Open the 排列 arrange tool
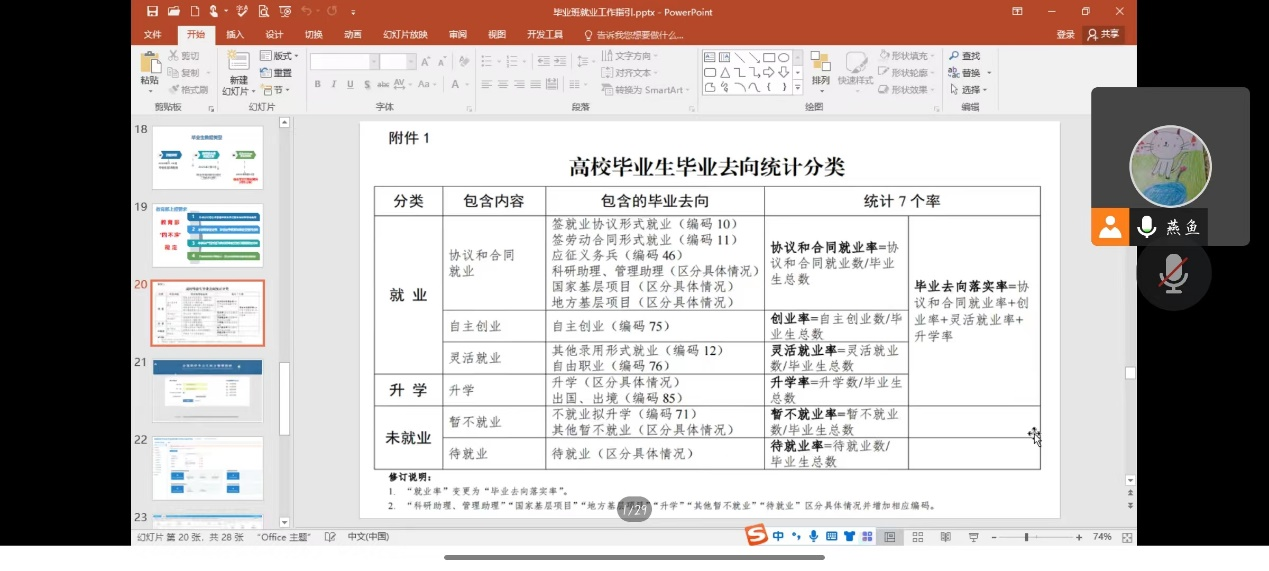Viewport: 1269px width, 571px height. [820, 66]
